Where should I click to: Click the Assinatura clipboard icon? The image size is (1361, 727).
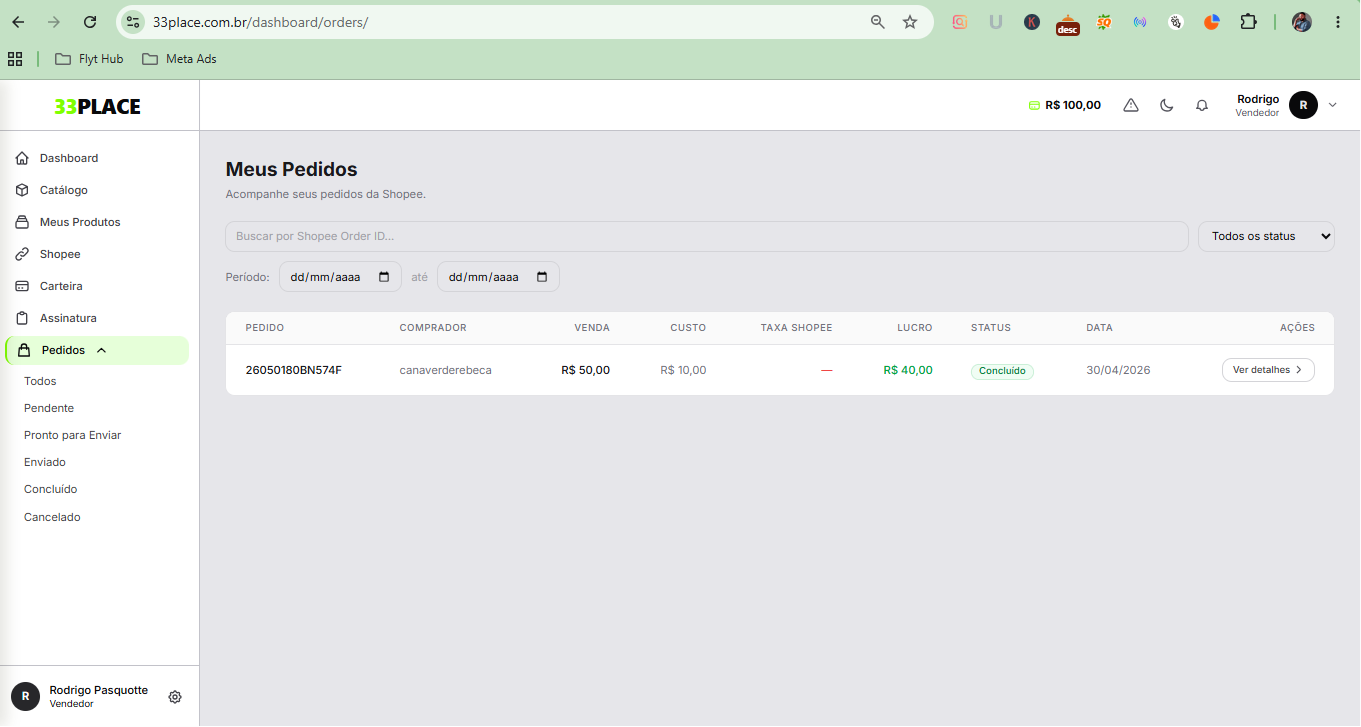(22, 318)
